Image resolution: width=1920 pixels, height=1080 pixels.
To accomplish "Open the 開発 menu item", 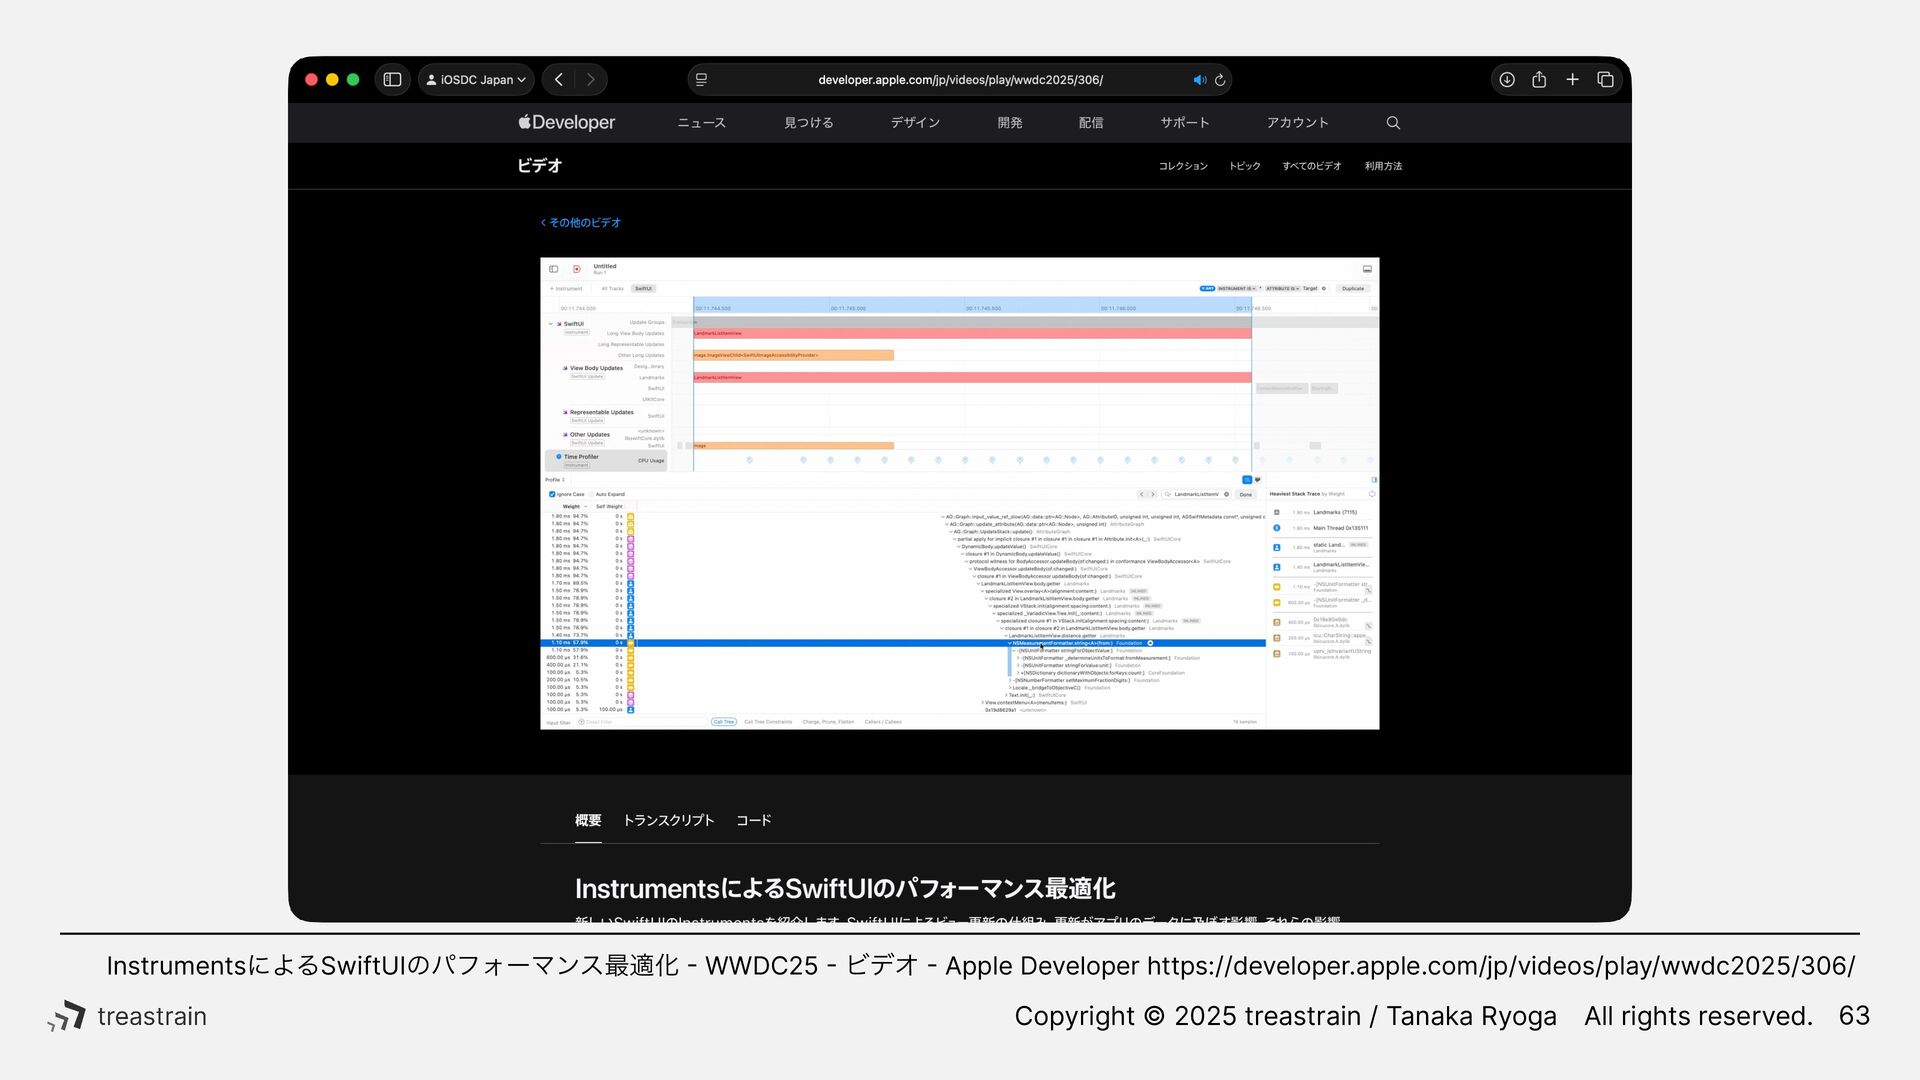I will coord(1009,123).
